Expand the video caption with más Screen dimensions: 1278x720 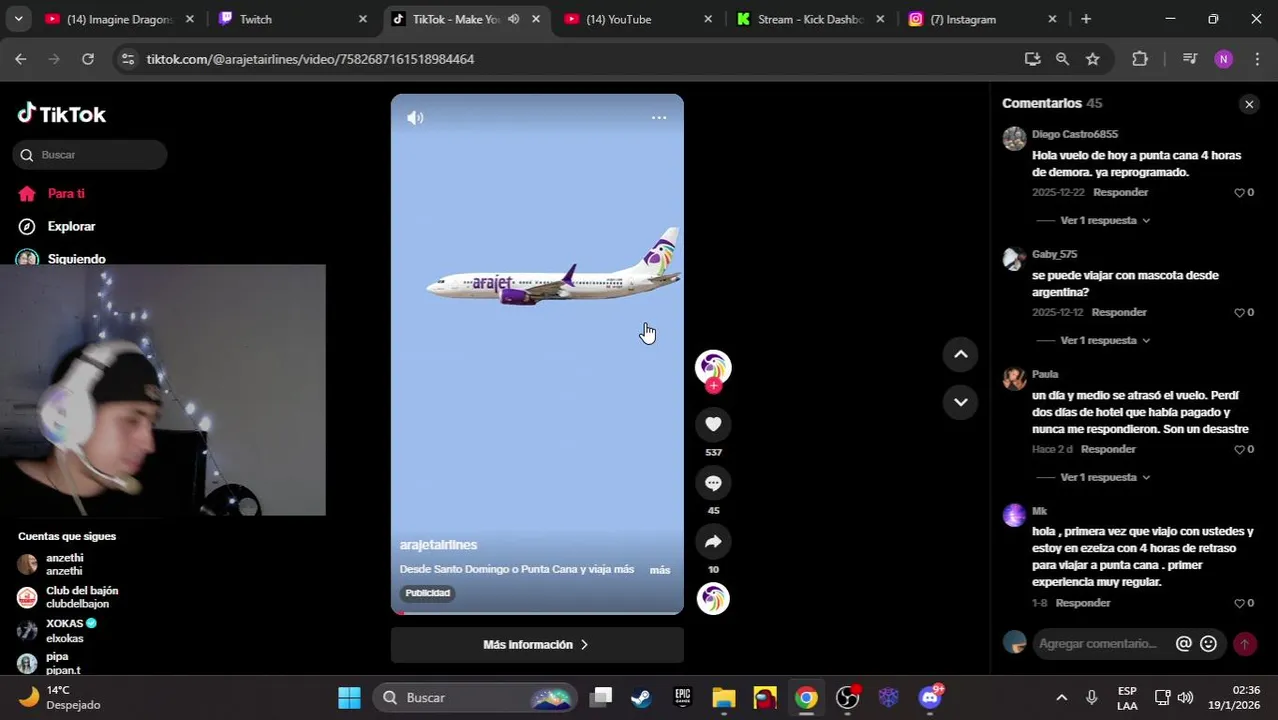[x=660, y=570]
